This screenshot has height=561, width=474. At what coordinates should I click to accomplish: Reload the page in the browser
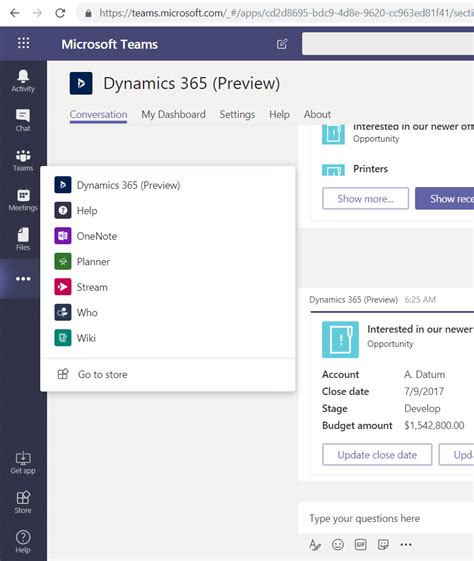click(60, 13)
